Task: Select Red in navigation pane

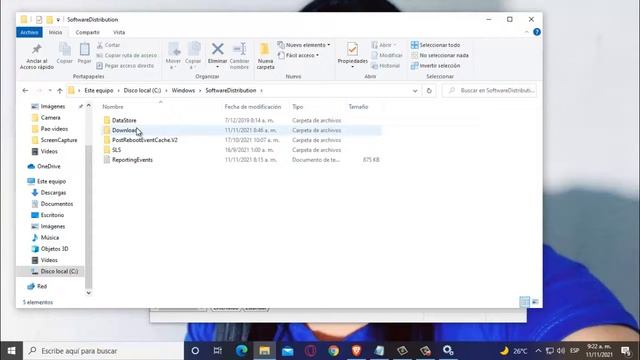Action: [x=42, y=287]
